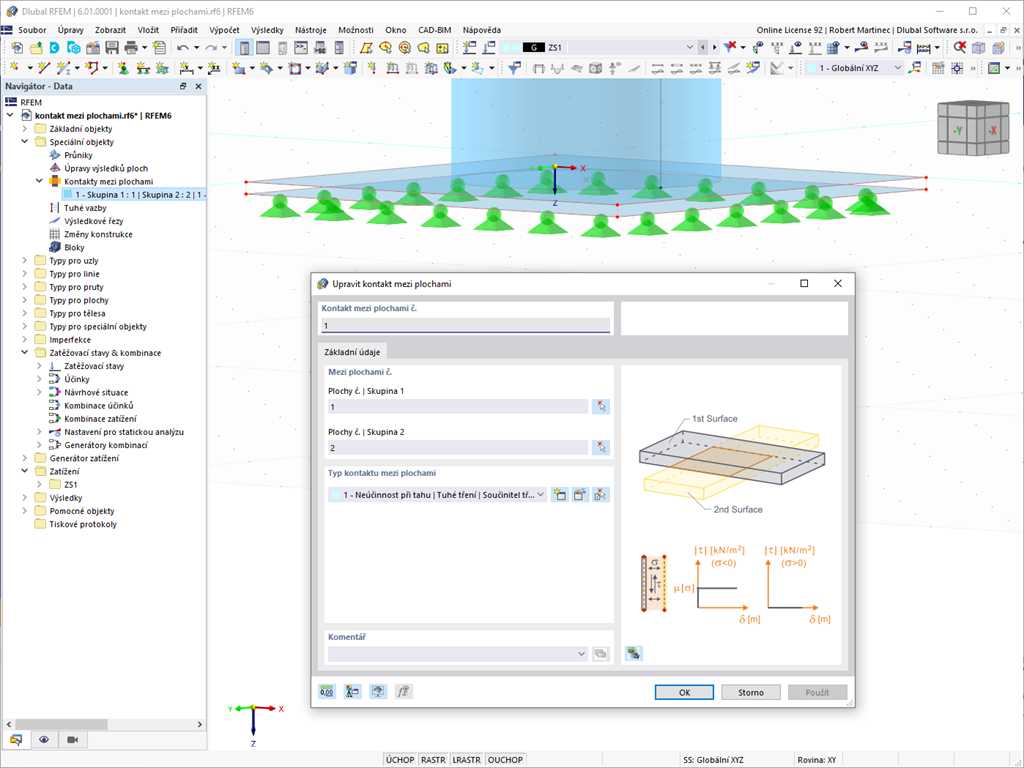Screen dimensions: 1024x768
Task: Click the wireframe display cube icon
Action: [978, 47]
